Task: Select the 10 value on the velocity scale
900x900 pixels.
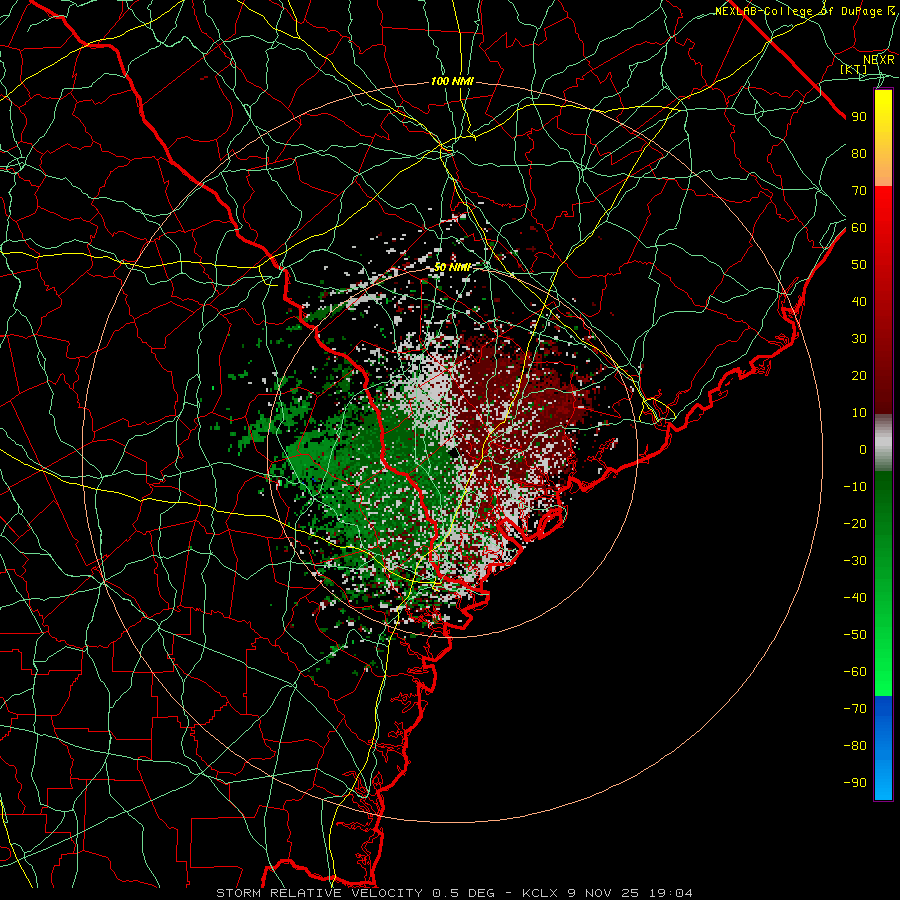Action: (x=859, y=413)
